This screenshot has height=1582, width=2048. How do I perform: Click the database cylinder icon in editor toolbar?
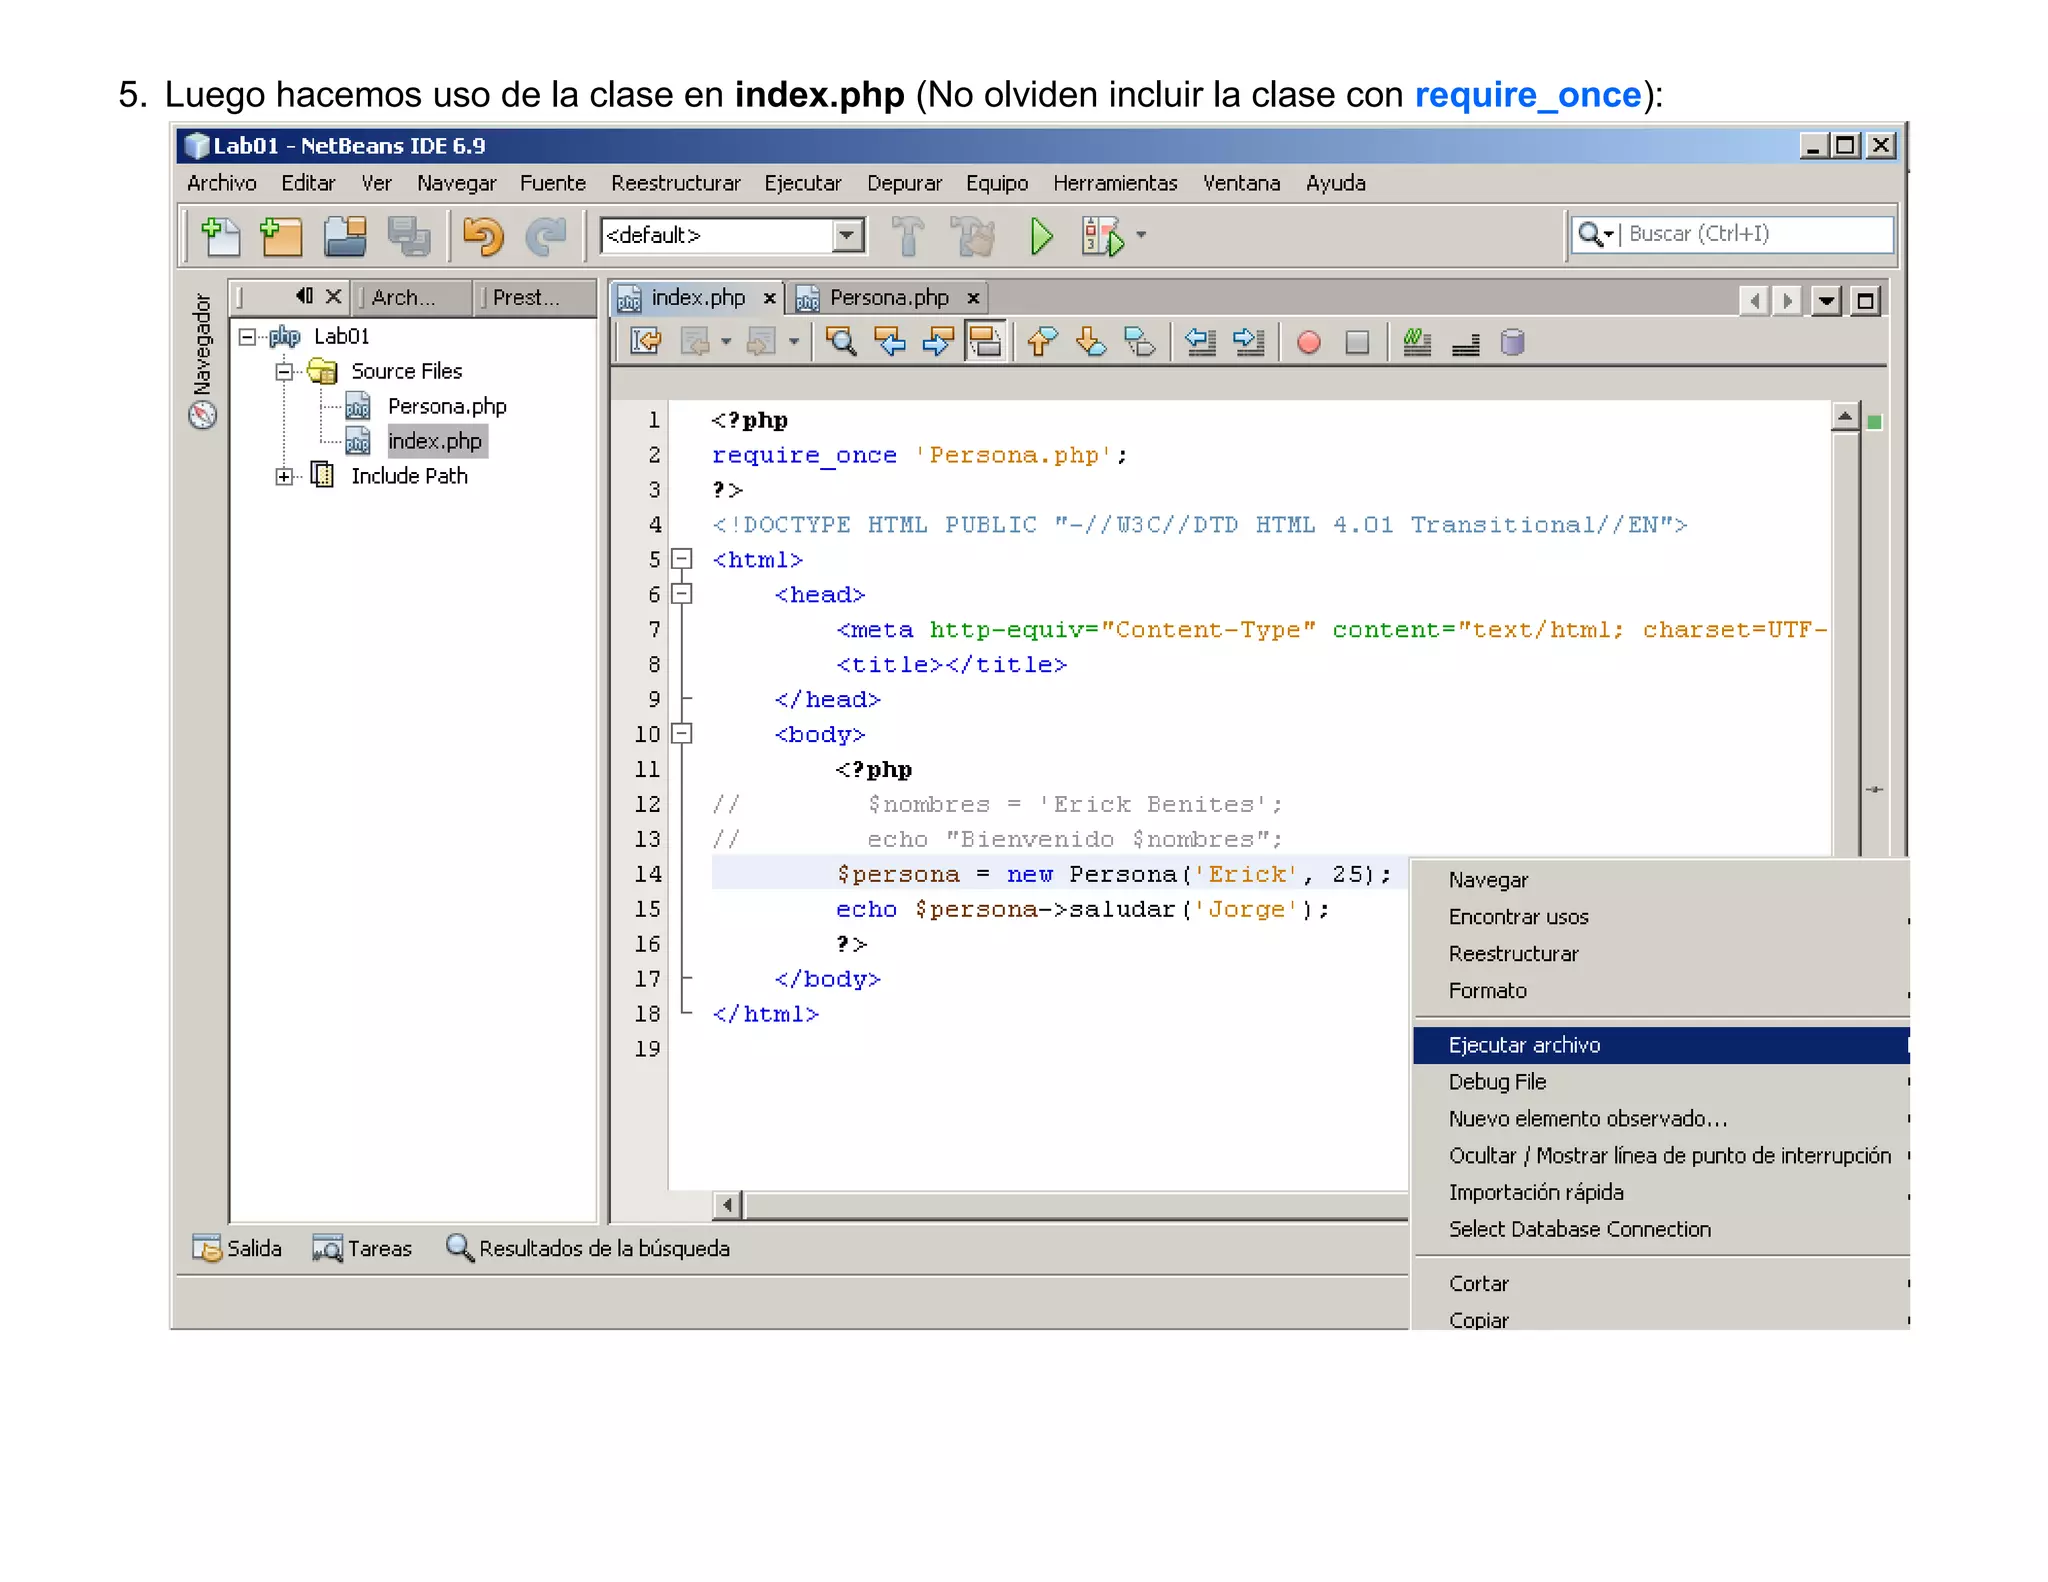pyautogui.click(x=1513, y=342)
